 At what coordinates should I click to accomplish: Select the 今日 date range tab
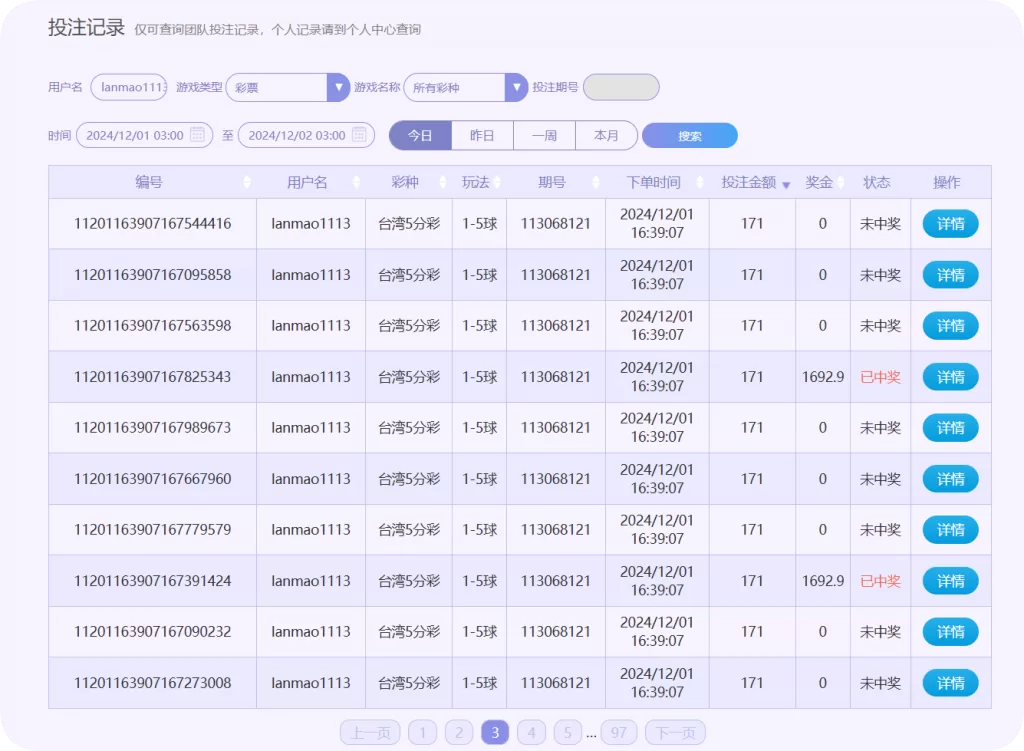(420, 135)
